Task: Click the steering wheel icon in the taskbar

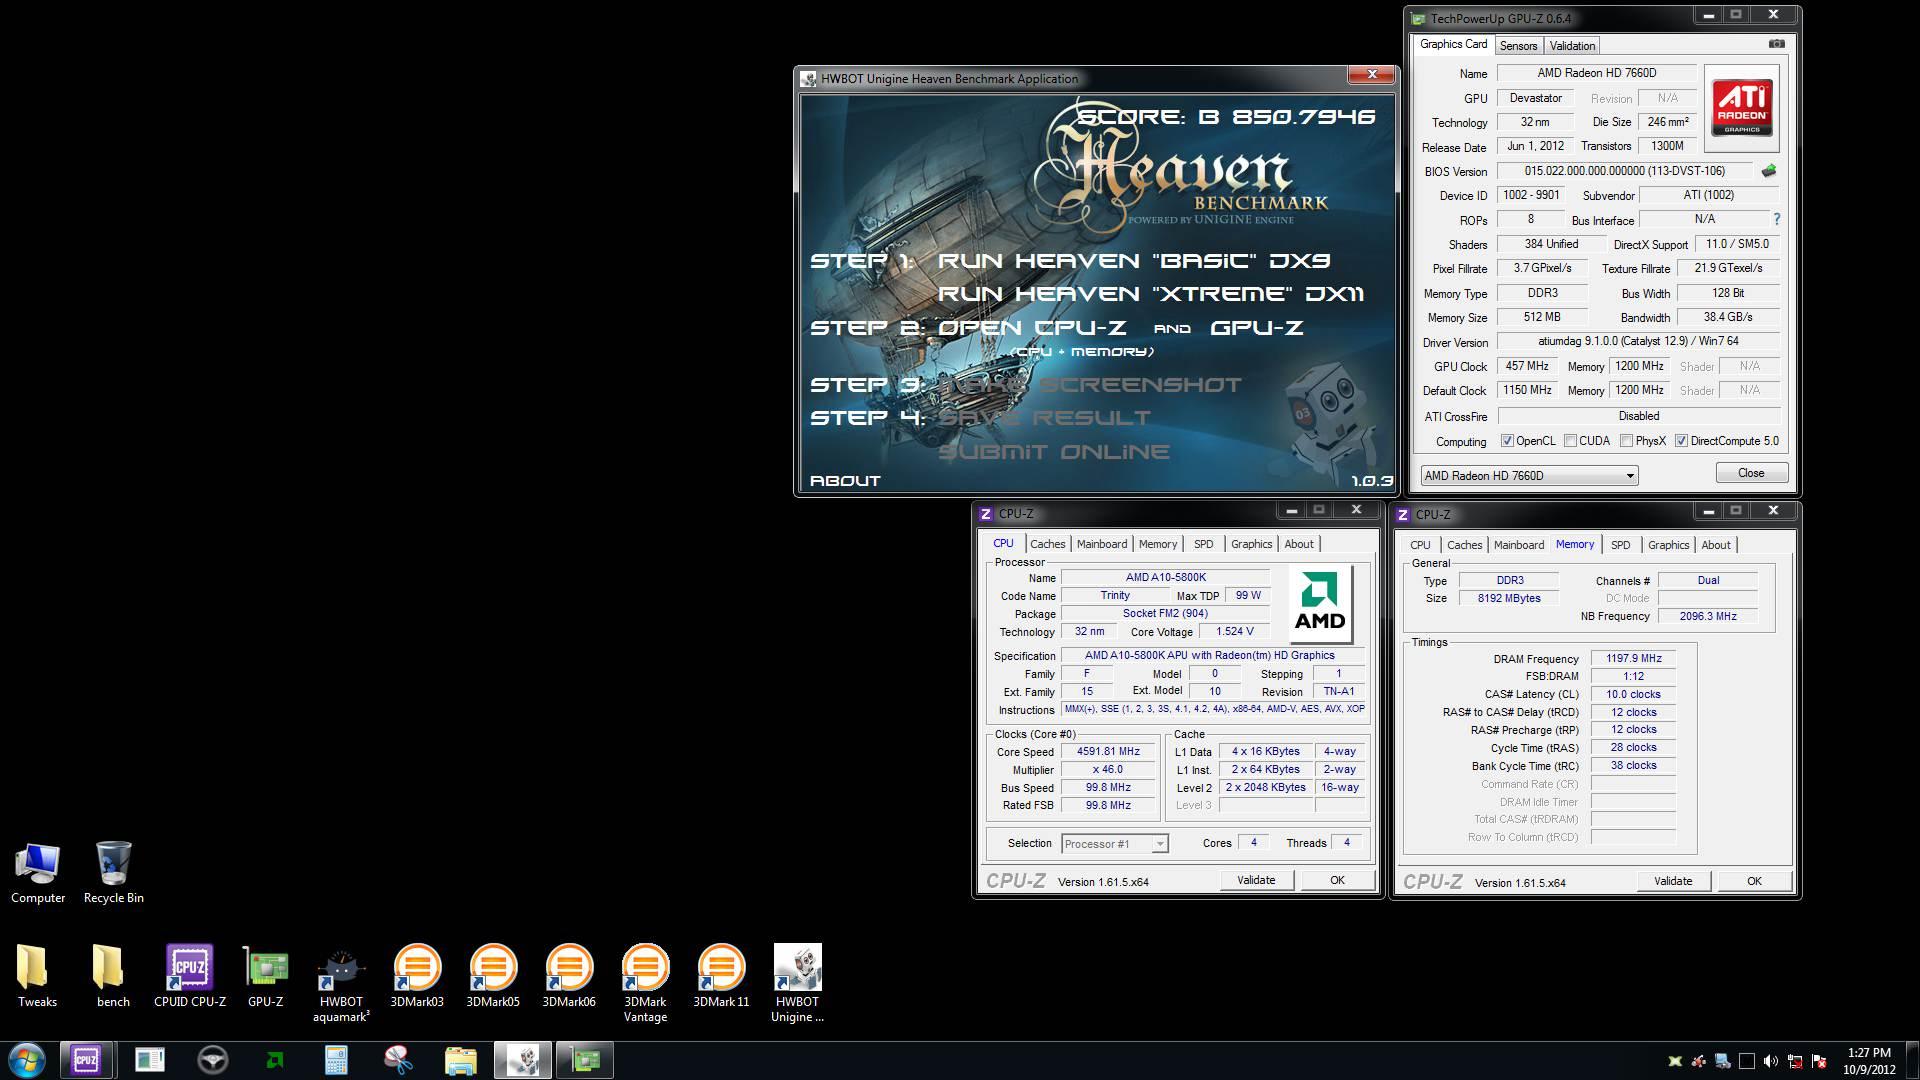Action: click(212, 1060)
